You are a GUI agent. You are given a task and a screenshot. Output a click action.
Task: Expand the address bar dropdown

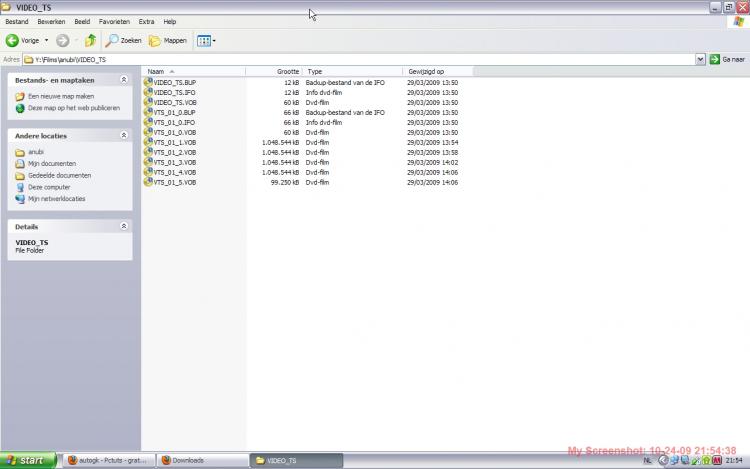point(700,59)
